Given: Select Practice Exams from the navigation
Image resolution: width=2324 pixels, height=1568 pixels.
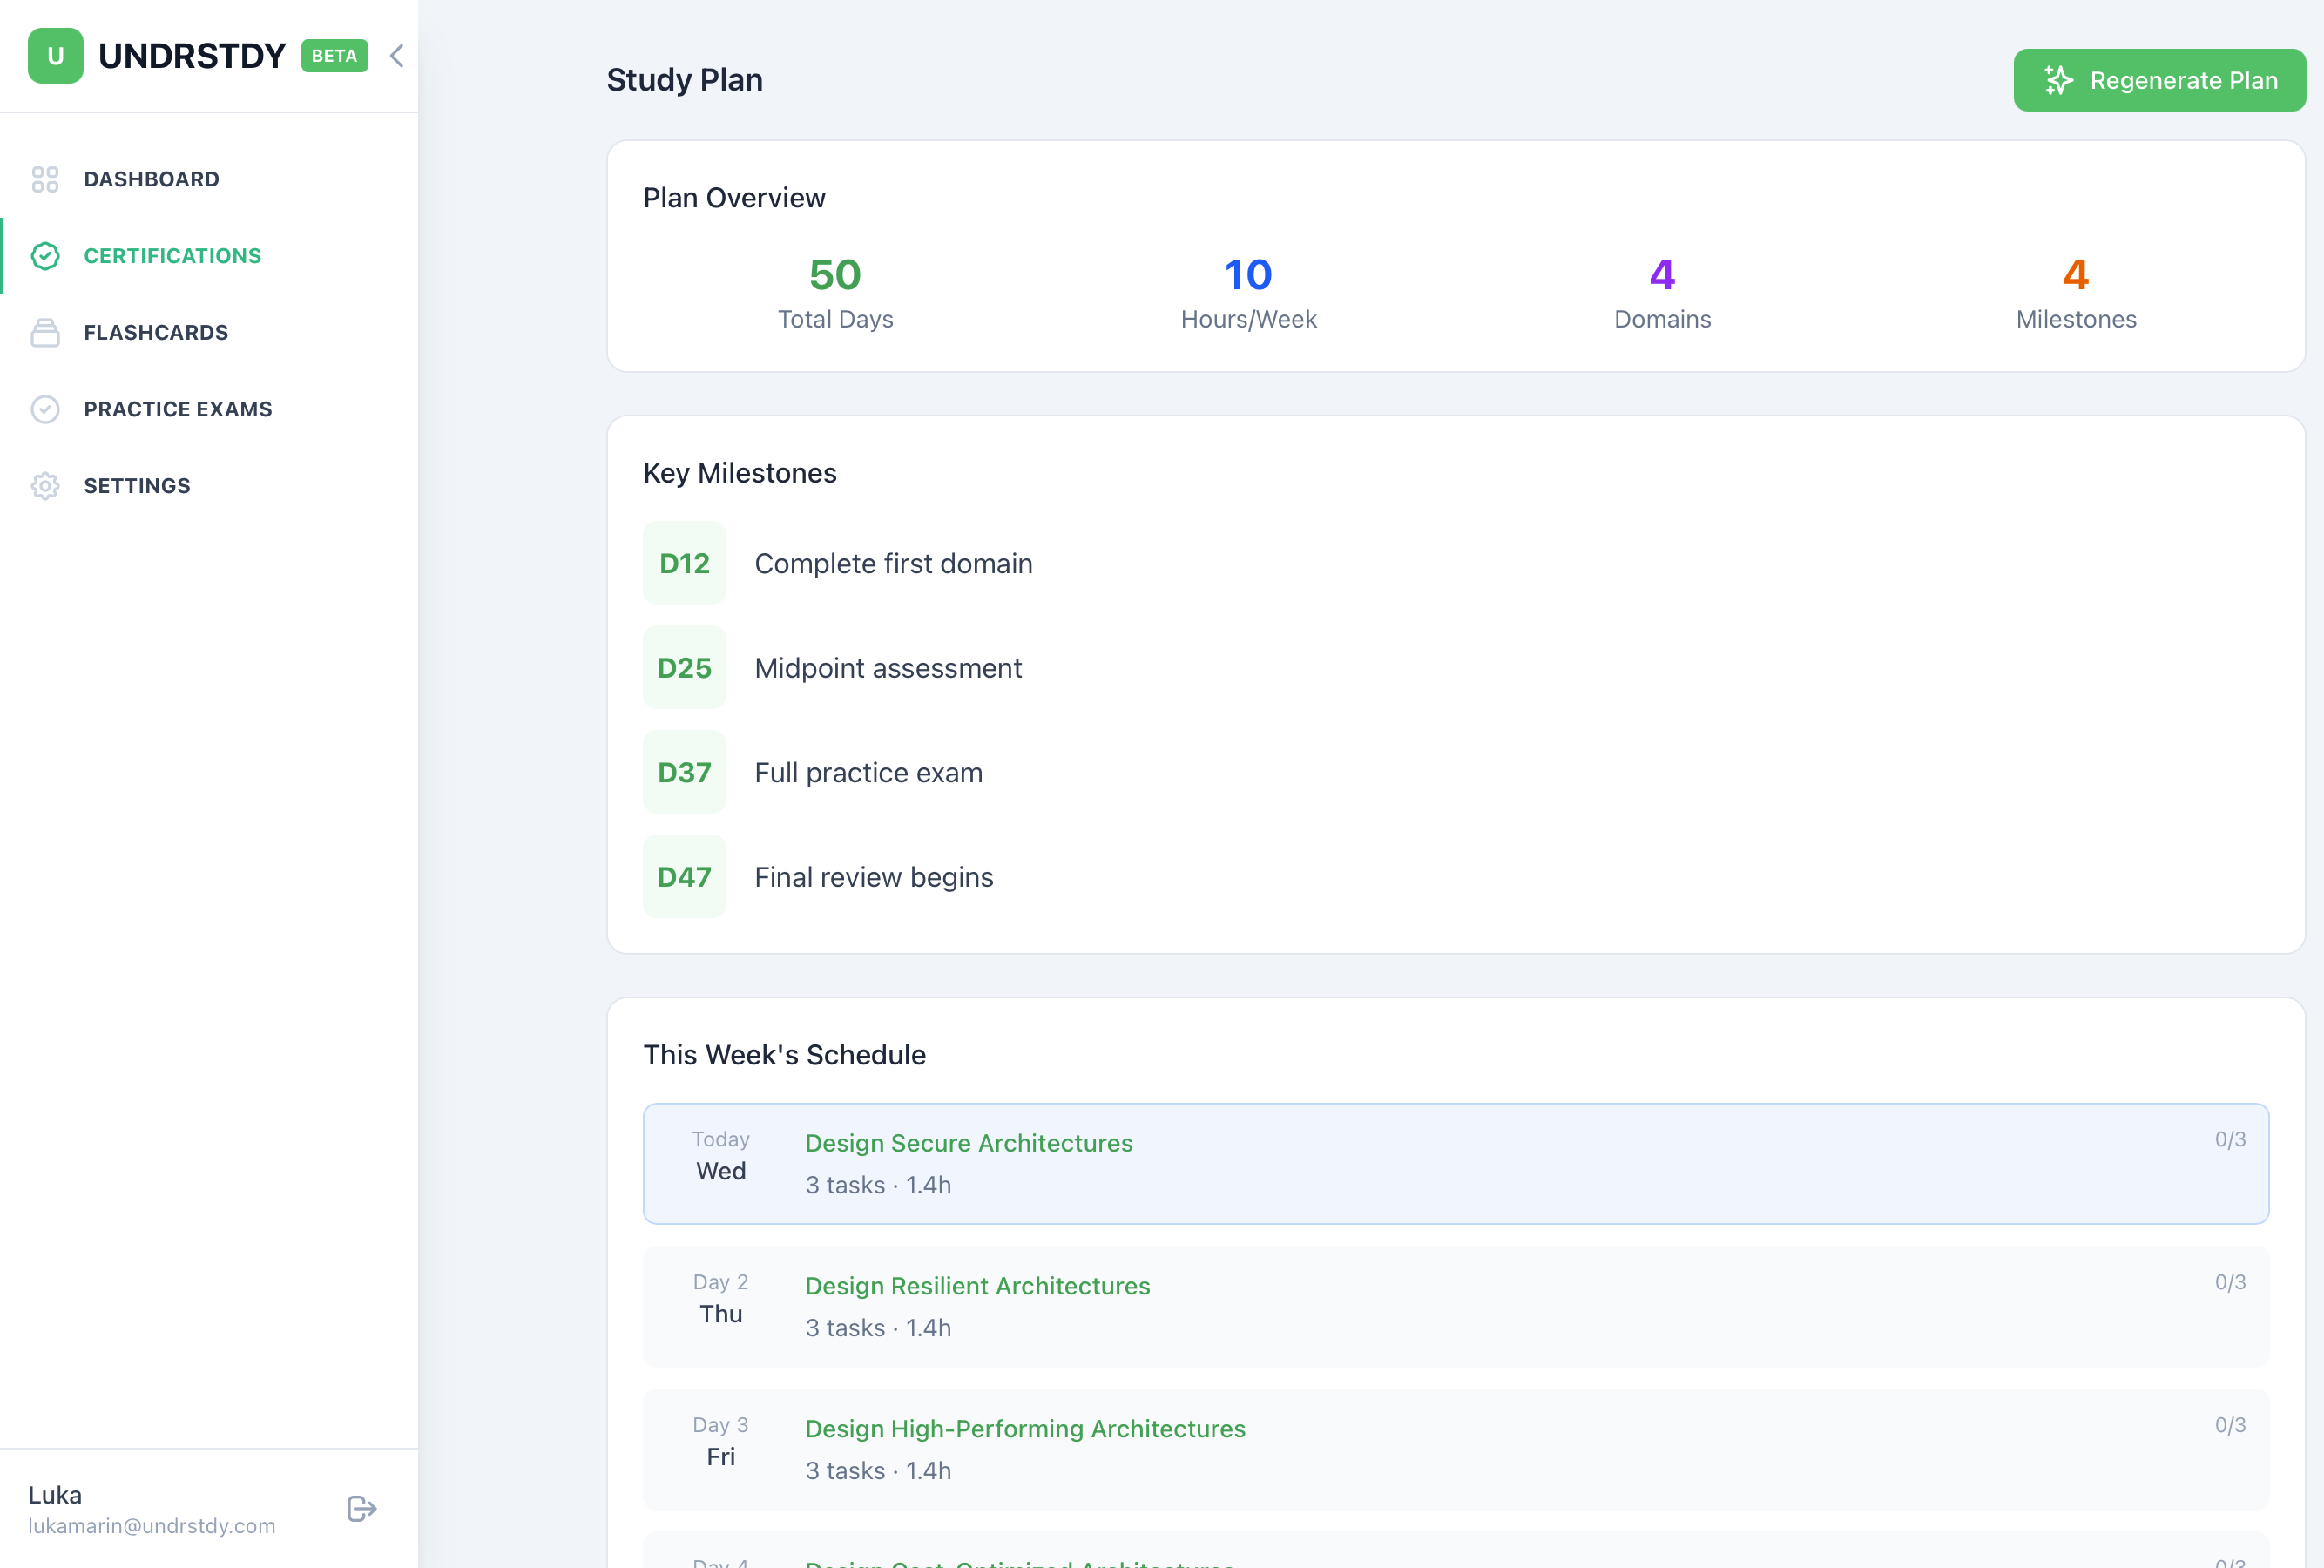Looking at the screenshot, I should (178, 409).
